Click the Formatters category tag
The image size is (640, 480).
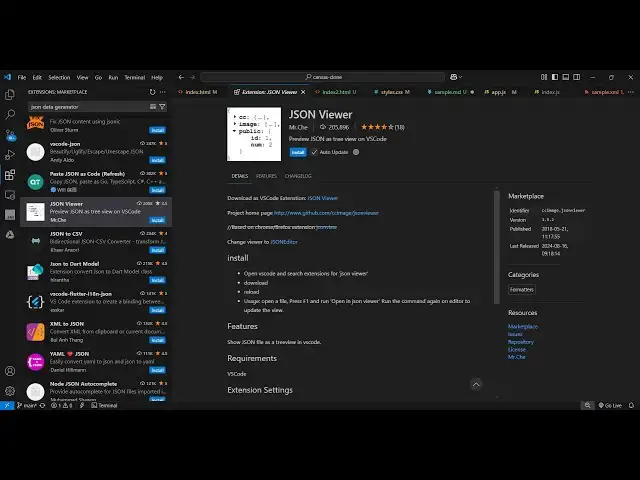522,289
